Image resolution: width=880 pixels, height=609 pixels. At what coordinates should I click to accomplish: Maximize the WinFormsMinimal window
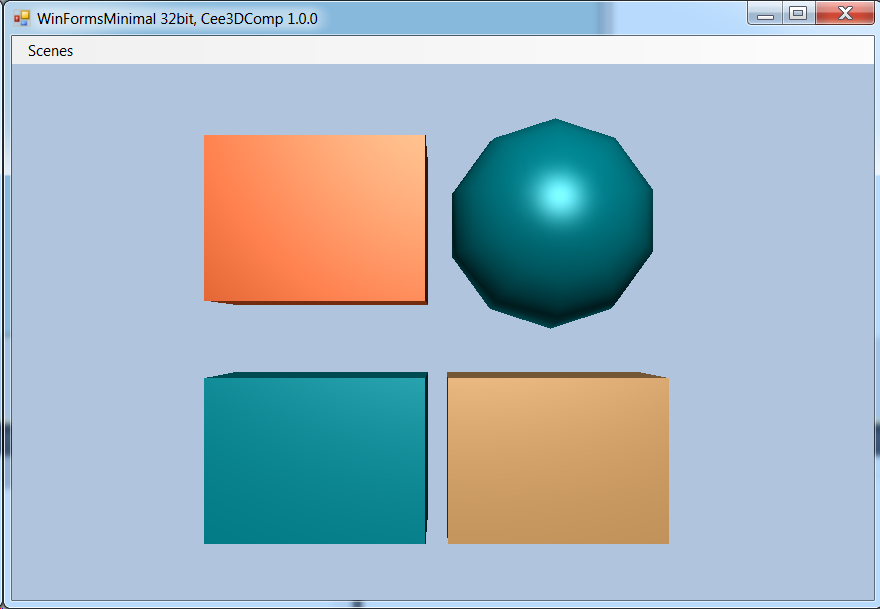coord(797,14)
